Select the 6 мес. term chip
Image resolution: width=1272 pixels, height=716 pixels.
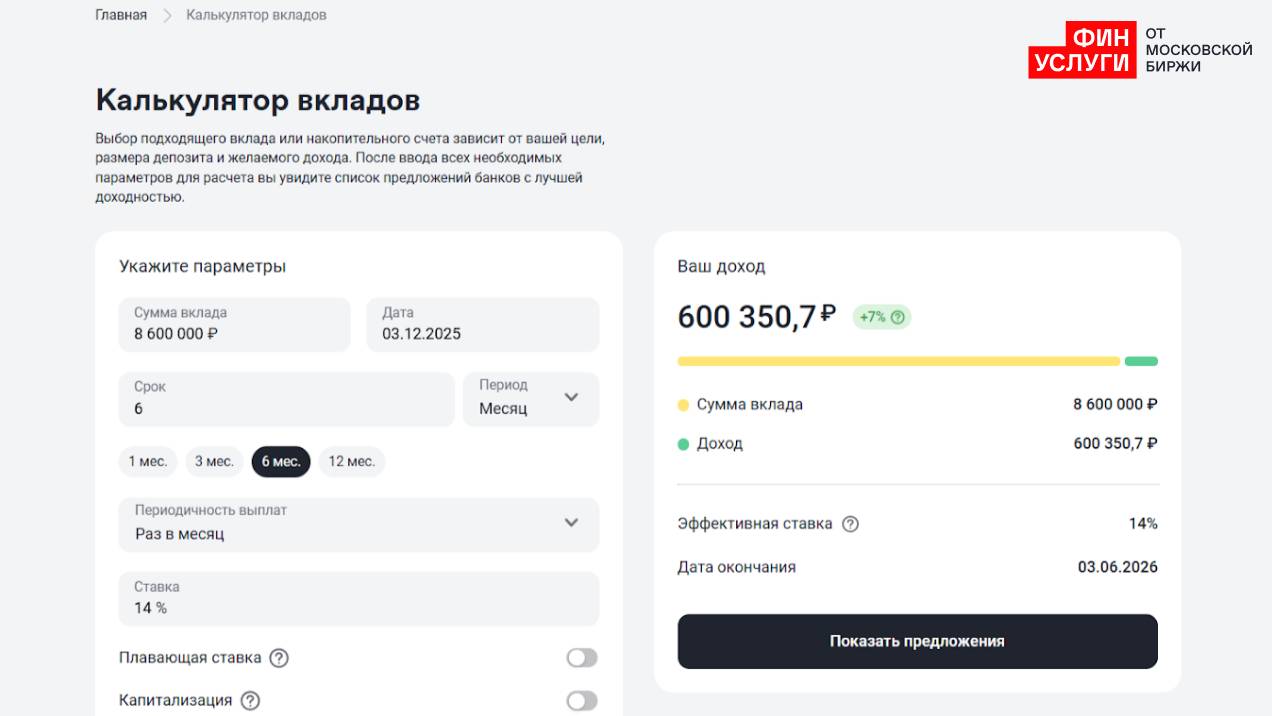pyautogui.click(x=281, y=461)
